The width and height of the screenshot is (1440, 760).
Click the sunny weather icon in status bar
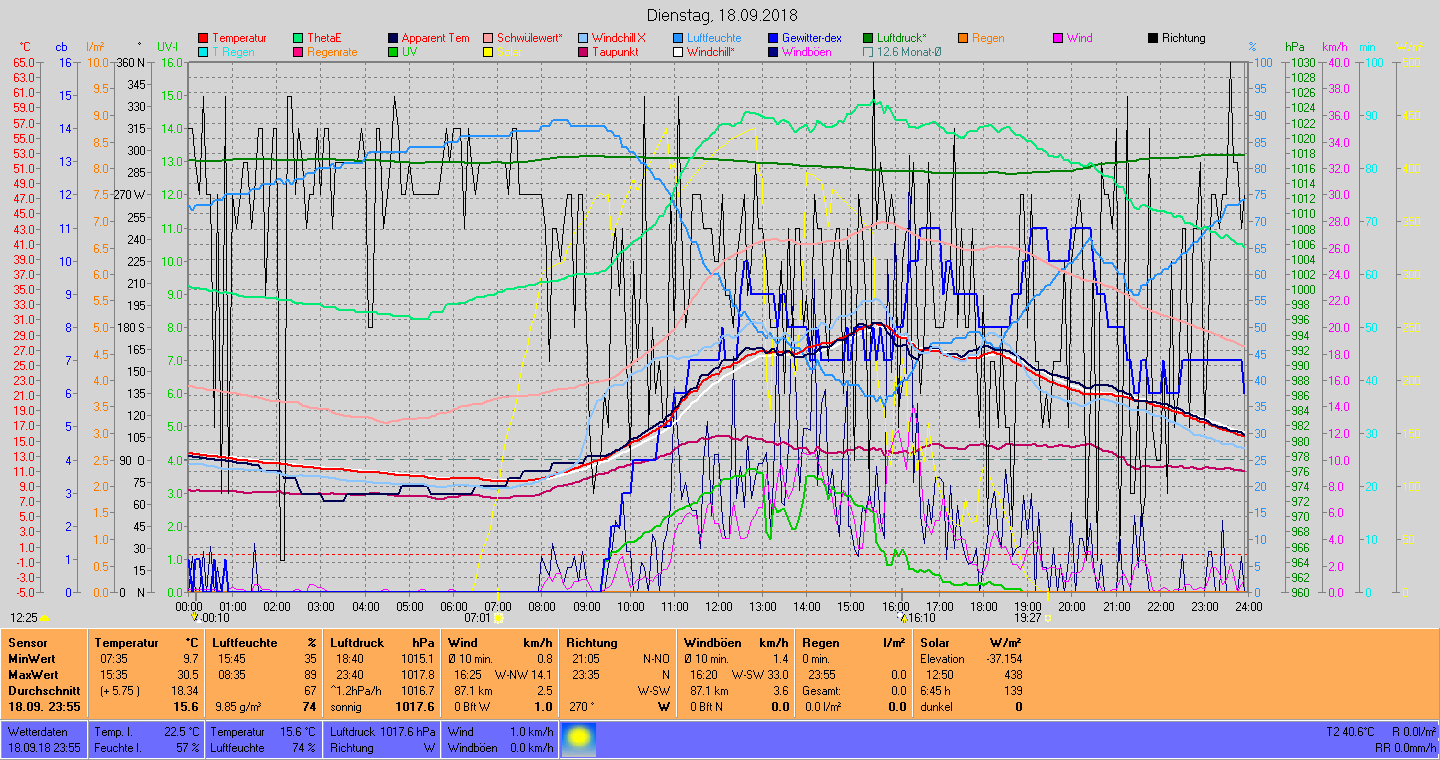click(x=579, y=740)
